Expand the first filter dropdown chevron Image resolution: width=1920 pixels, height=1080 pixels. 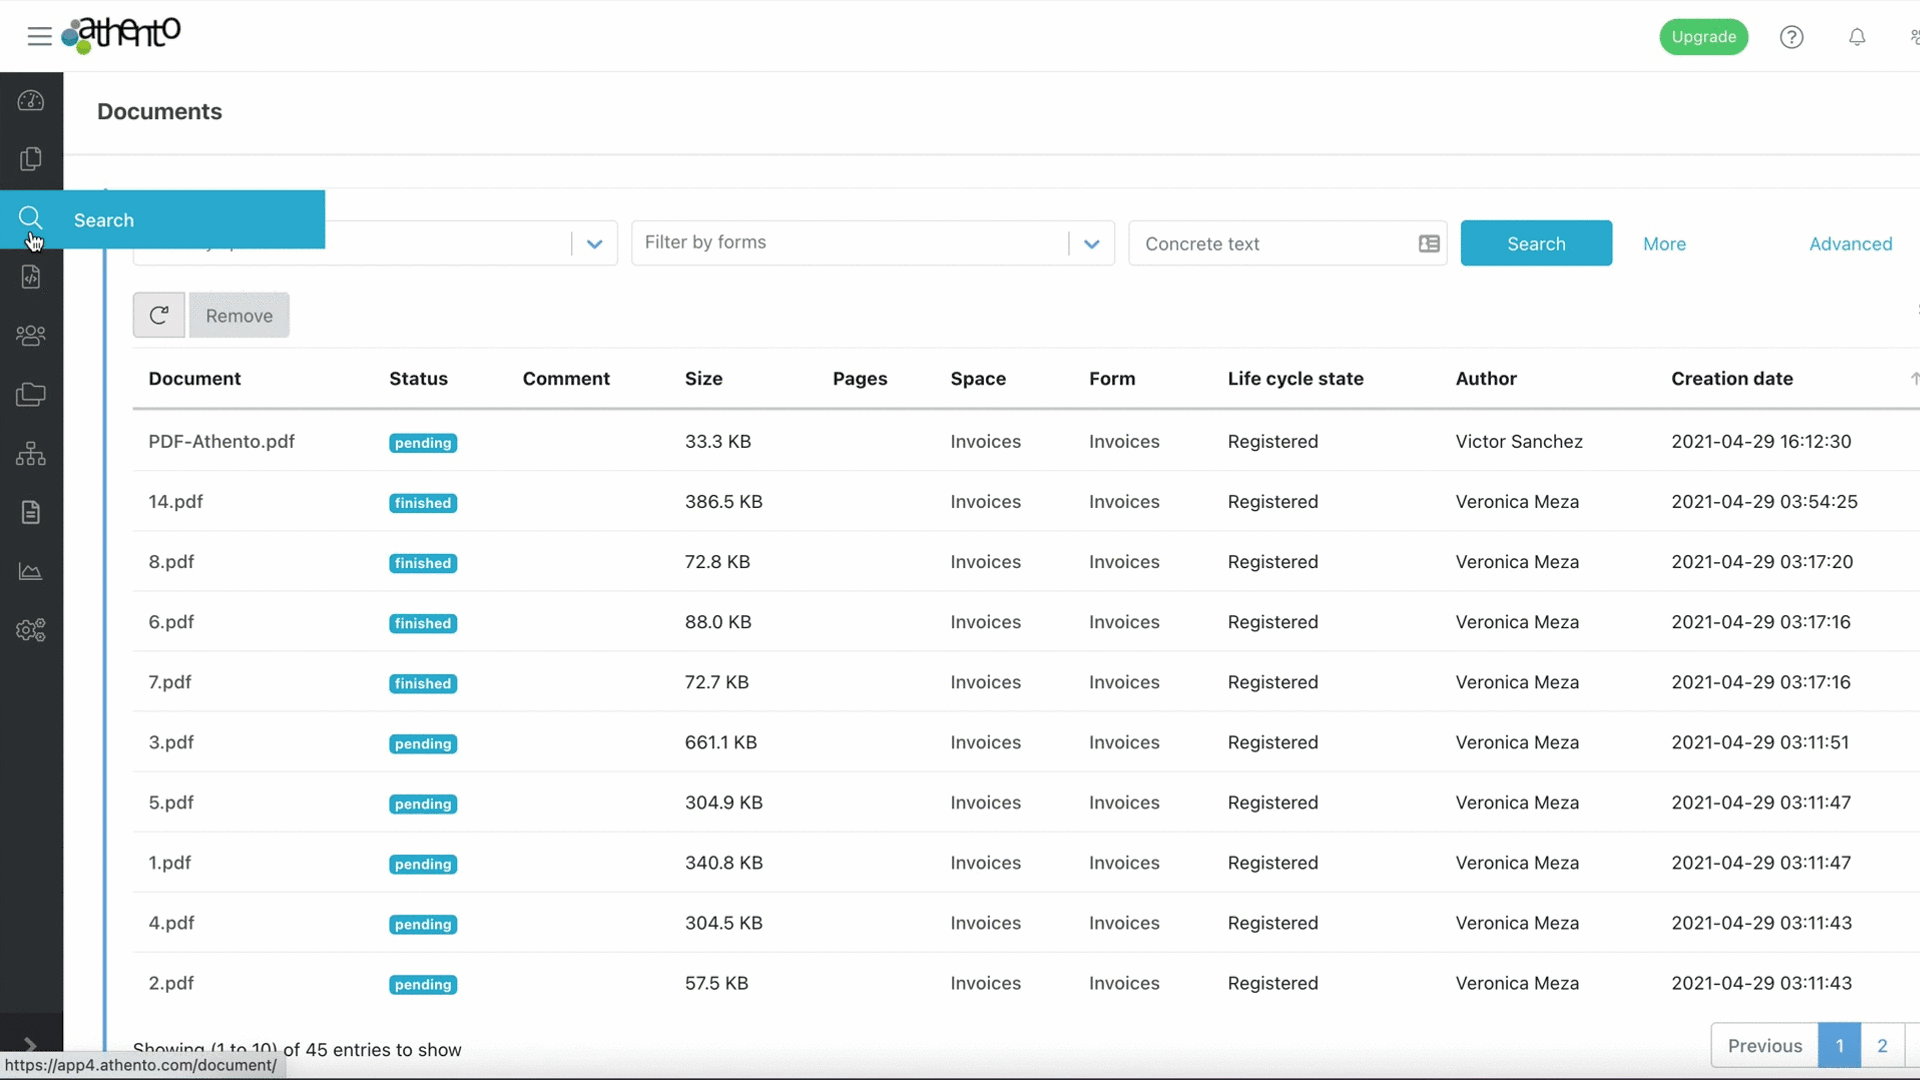[x=594, y=244]
